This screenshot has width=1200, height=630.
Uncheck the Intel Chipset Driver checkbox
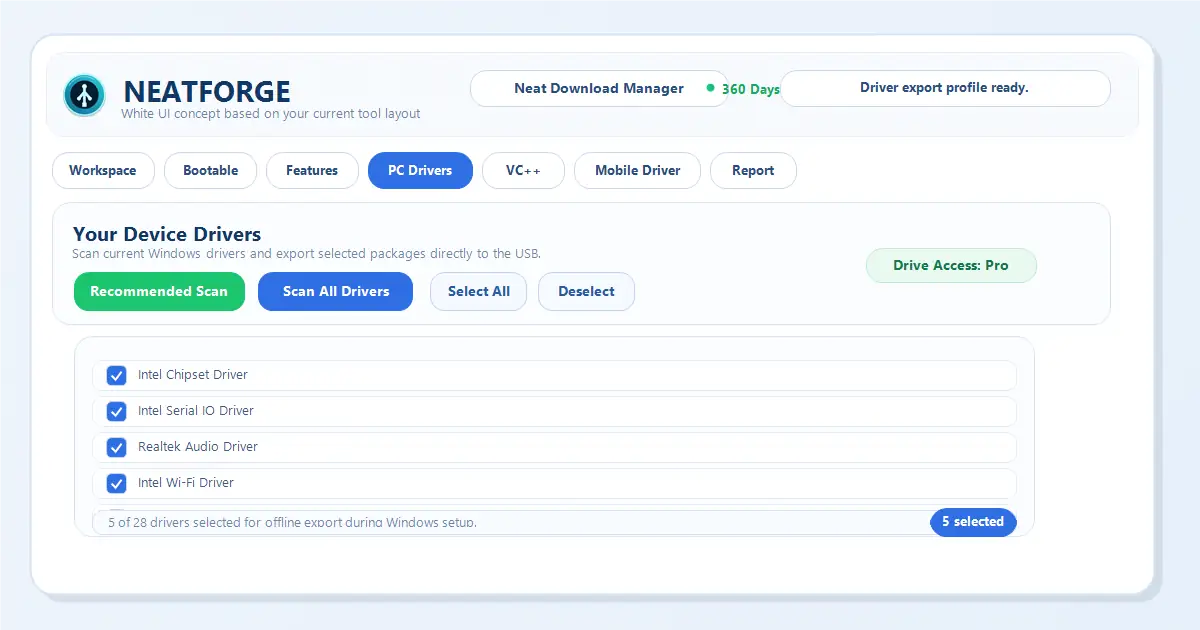tap(117, 375)
